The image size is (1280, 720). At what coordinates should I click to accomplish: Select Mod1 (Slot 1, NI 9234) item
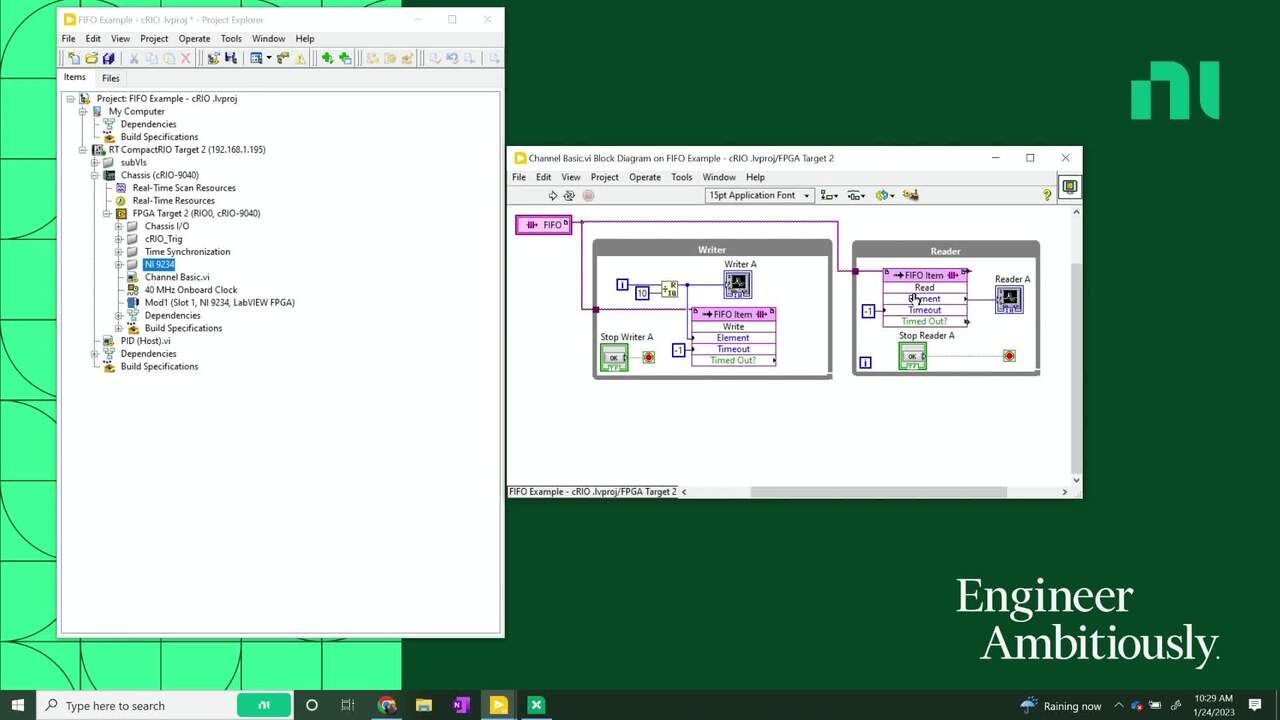click(219, 303)
